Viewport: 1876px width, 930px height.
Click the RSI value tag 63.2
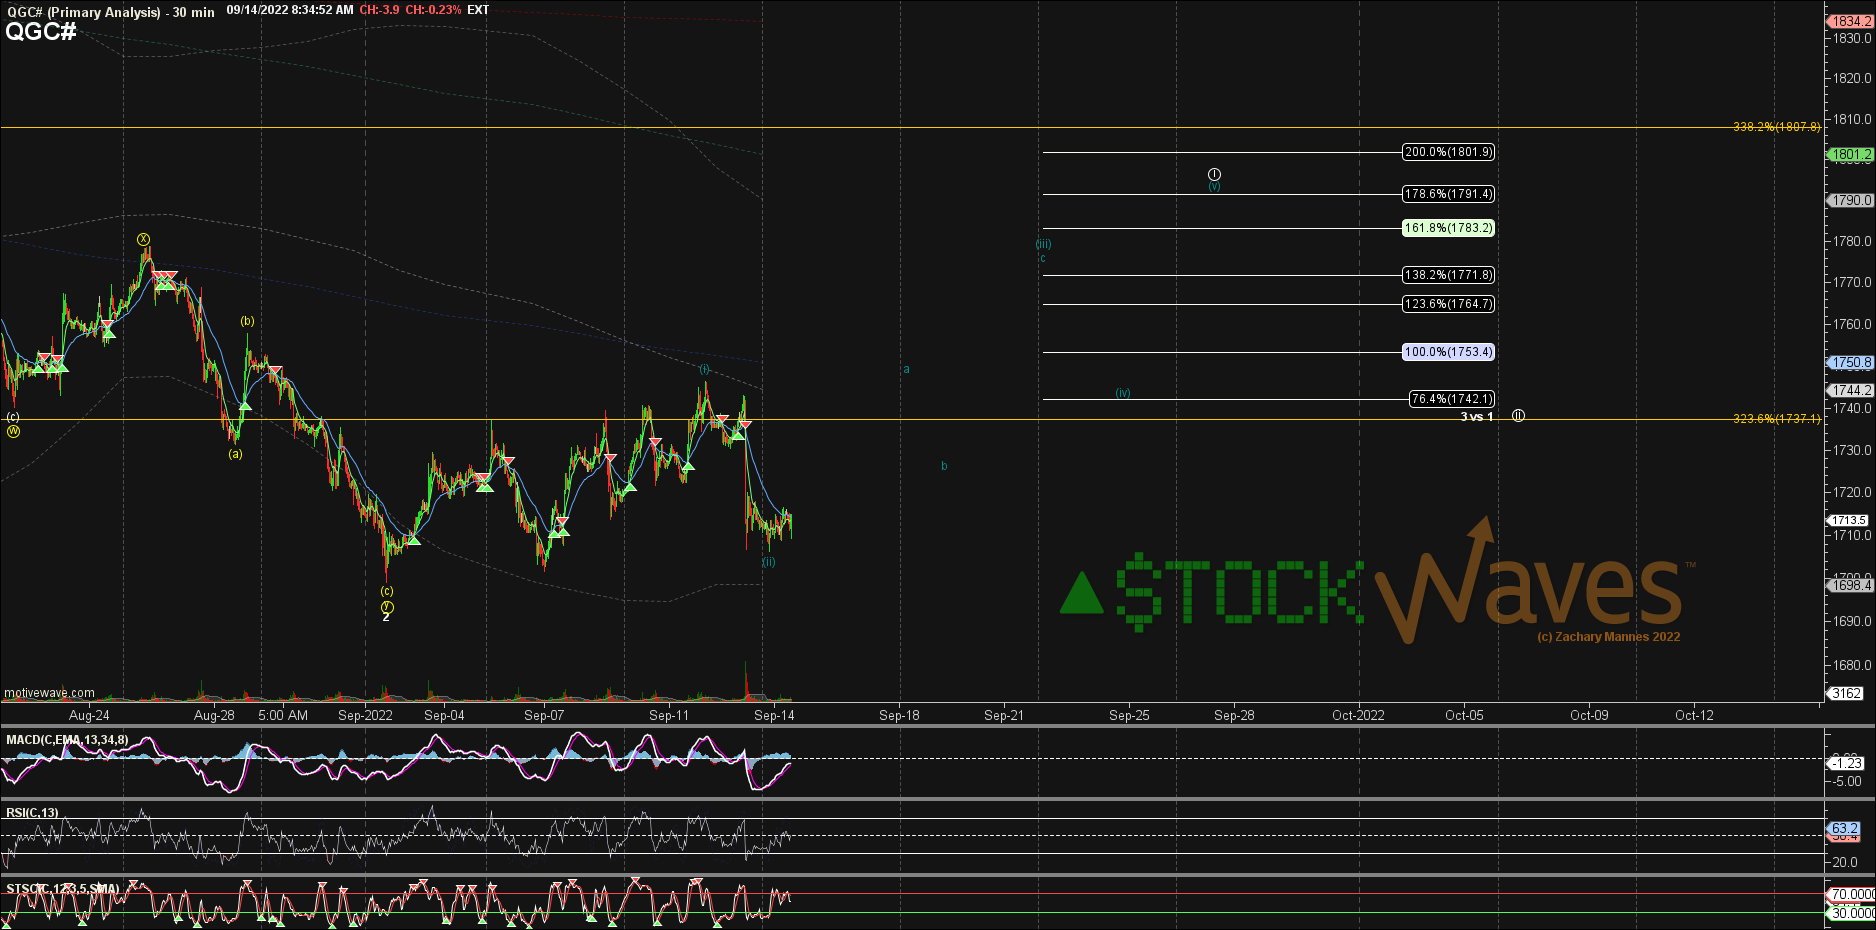[x=1845, y=828]
